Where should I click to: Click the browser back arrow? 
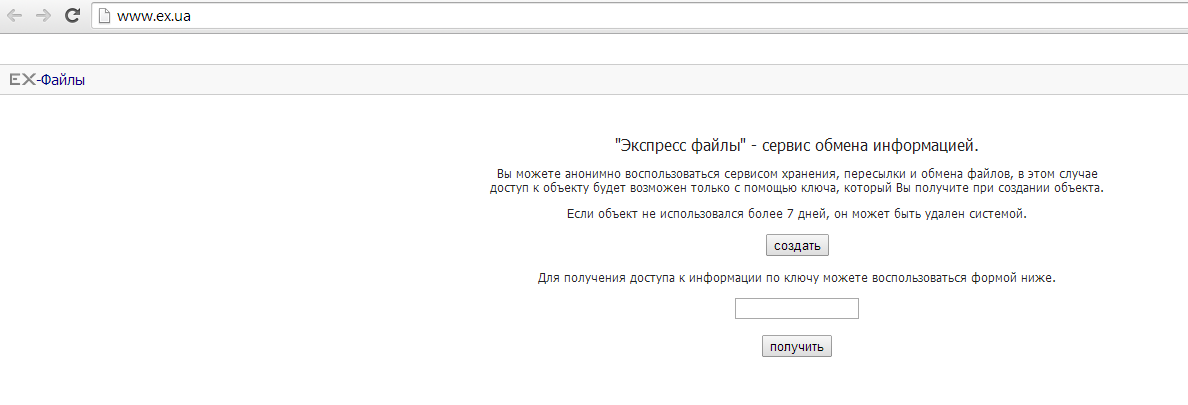click(x=14, y=15)
